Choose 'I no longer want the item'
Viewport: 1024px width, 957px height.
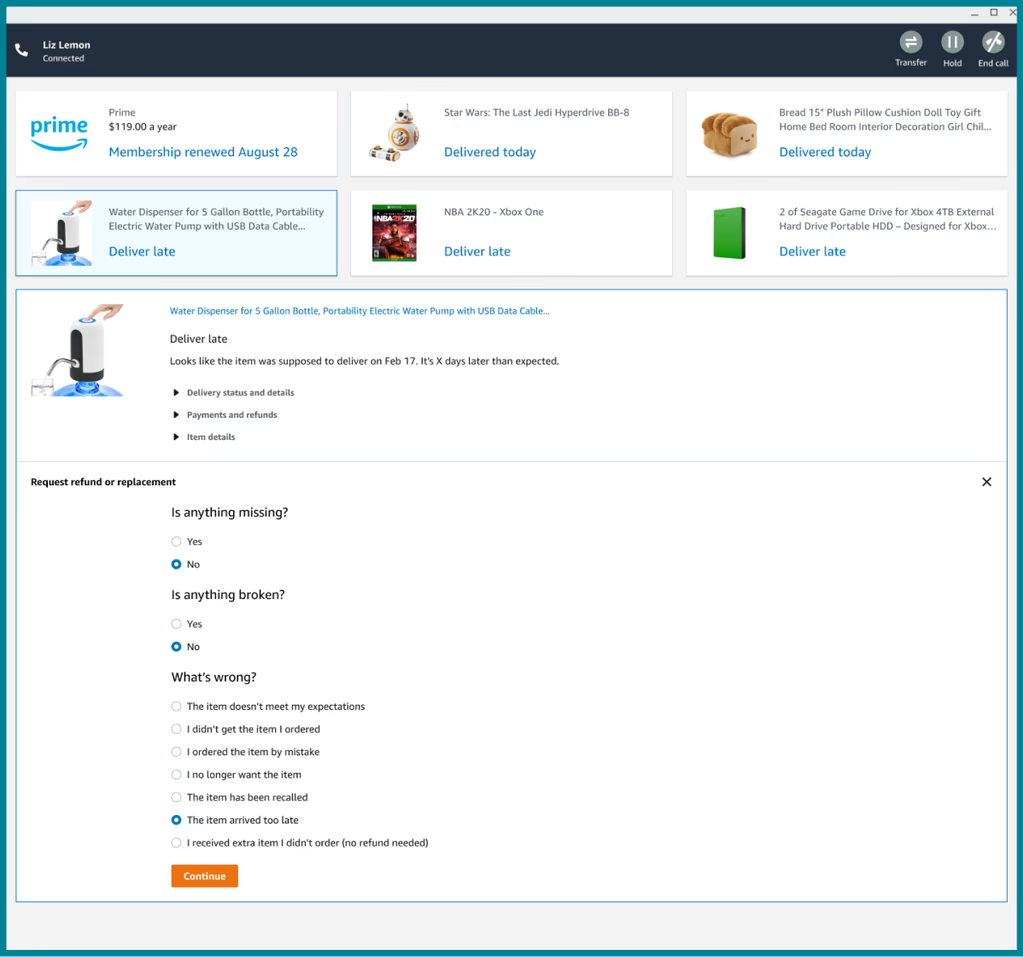coord(177,775)
